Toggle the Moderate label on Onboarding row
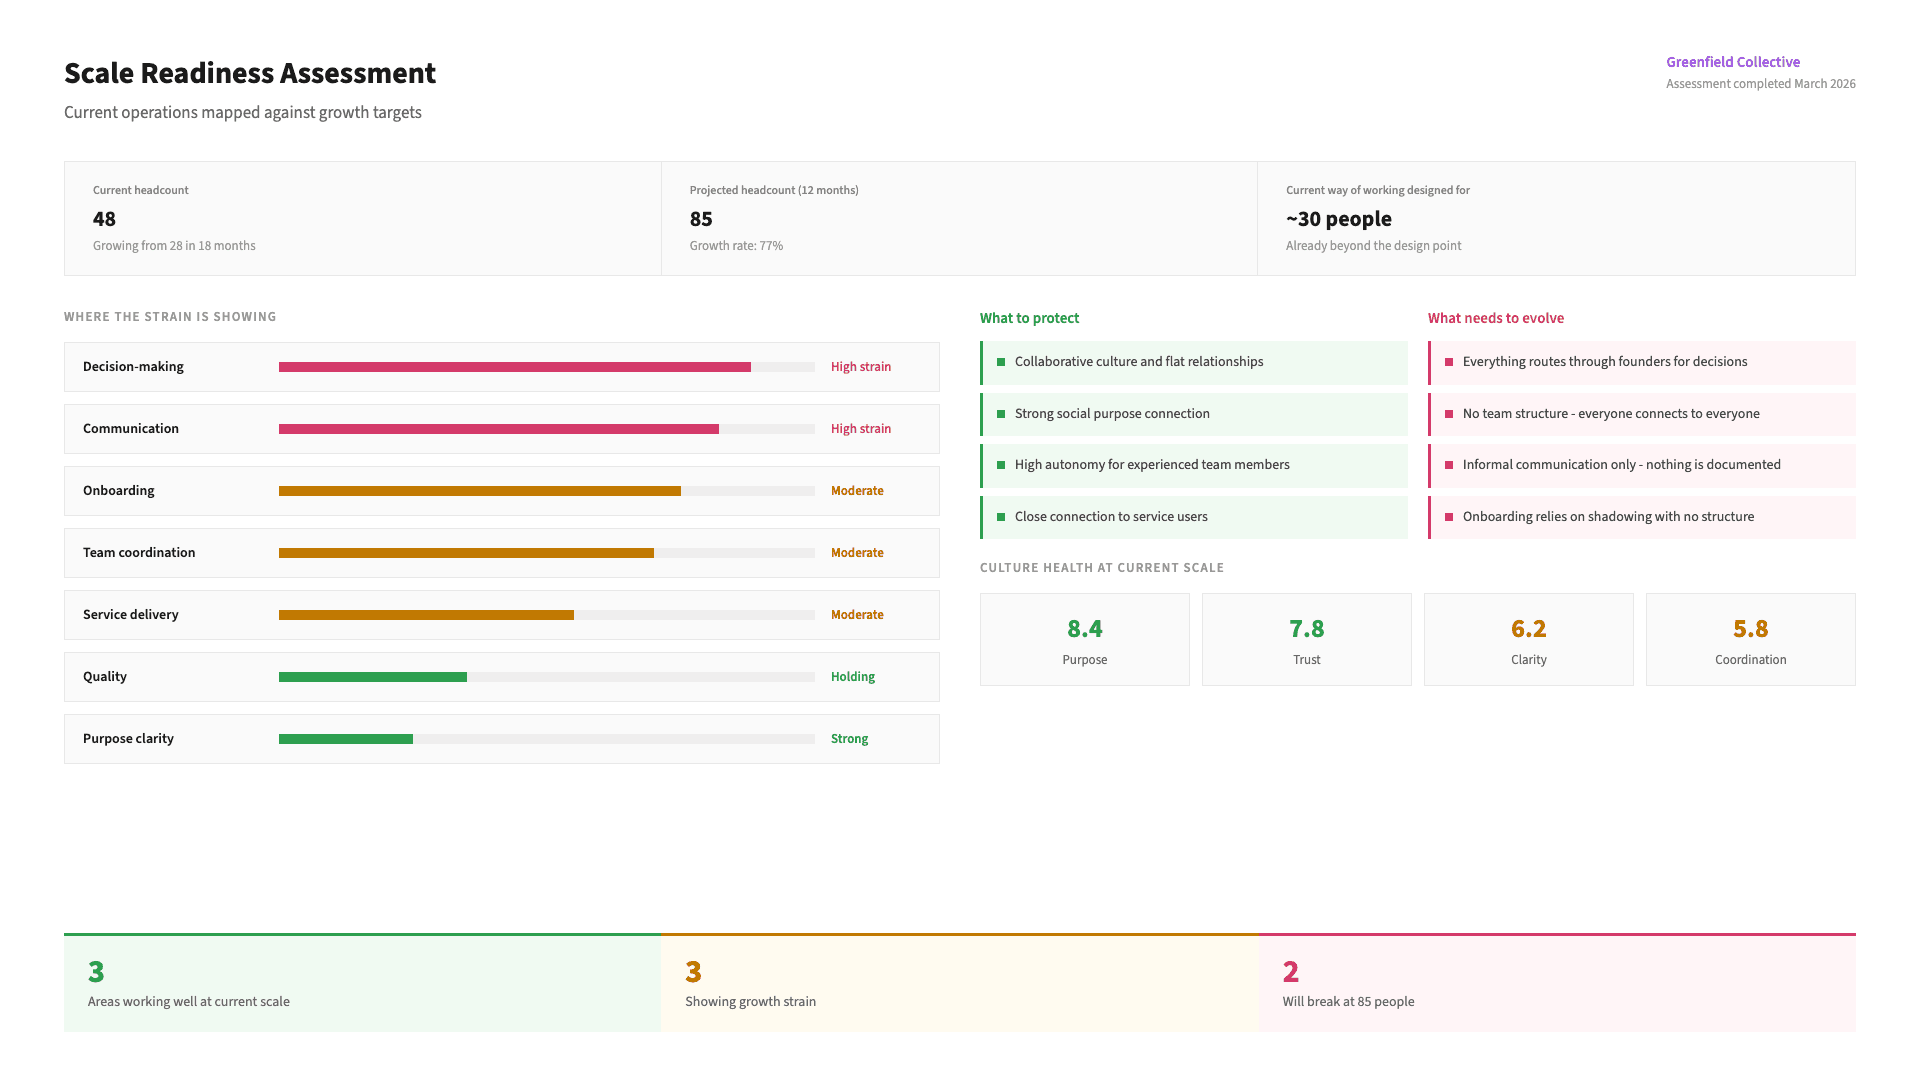 857,490
